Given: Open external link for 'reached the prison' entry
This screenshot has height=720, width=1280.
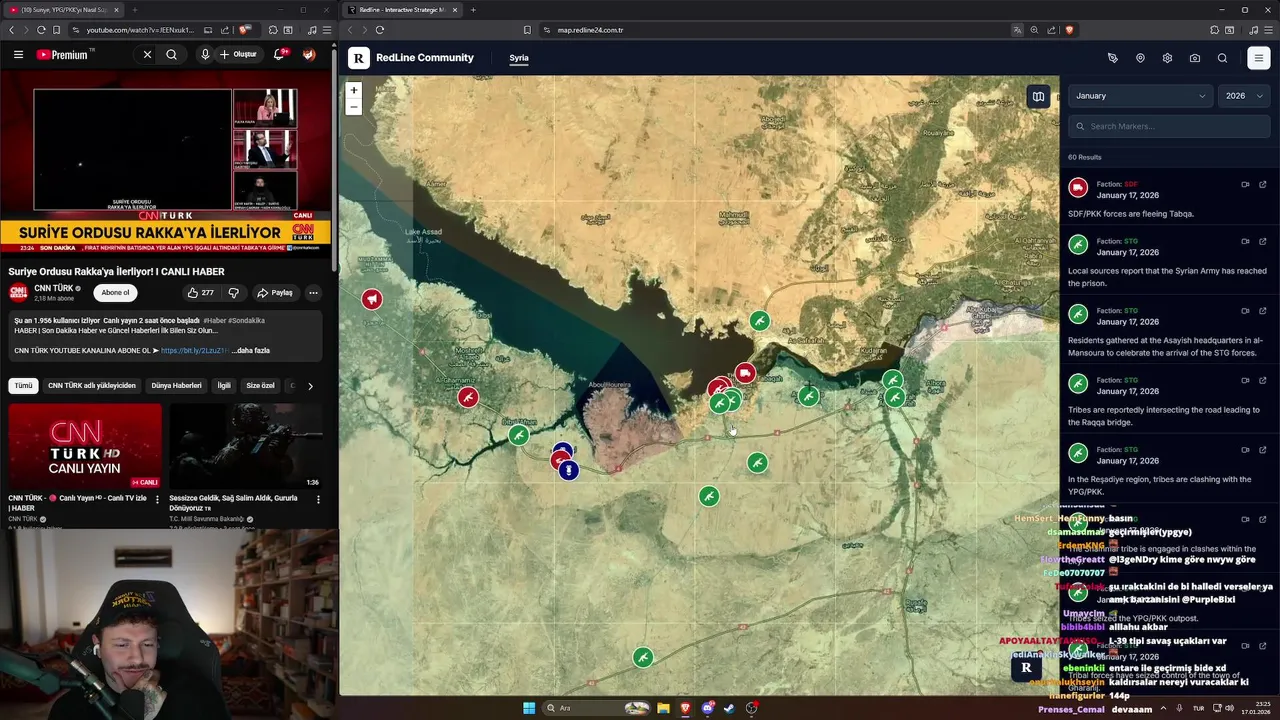Looking at the screenshot, I should pyautogui.click(x=1263, y=241).
